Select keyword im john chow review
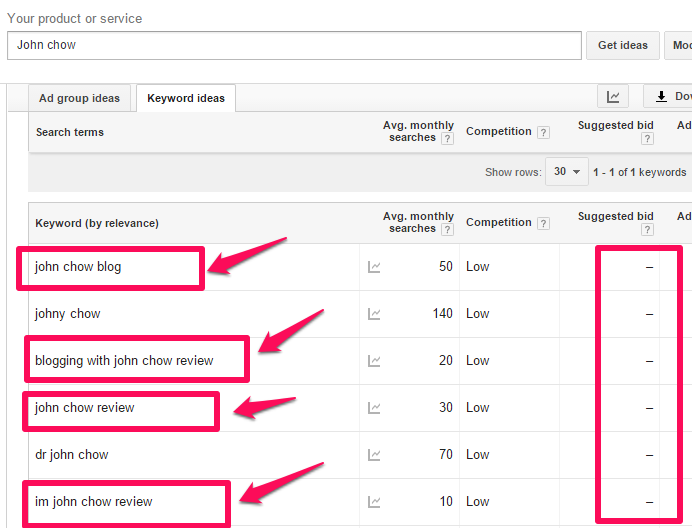The width and height of the screenshot is (692, 528). coord(94,502)
